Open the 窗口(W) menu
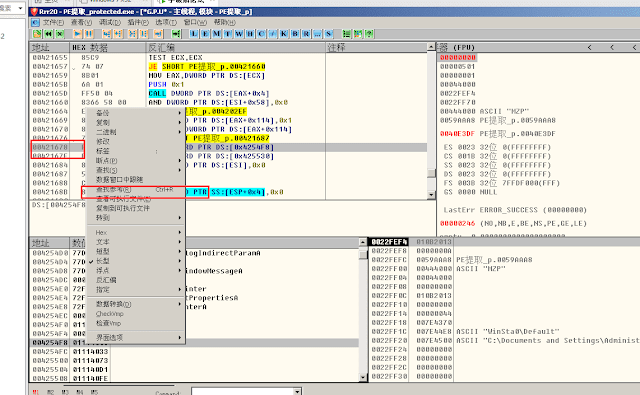 195,22
